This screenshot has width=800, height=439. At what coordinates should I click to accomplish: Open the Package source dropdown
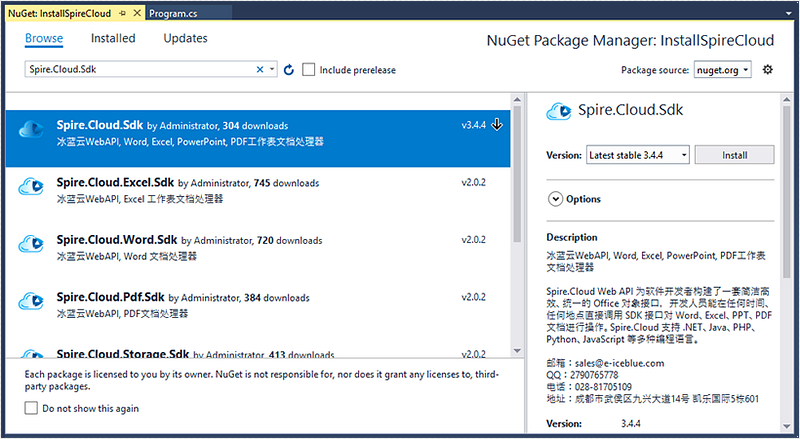click(x=723, y=70)
